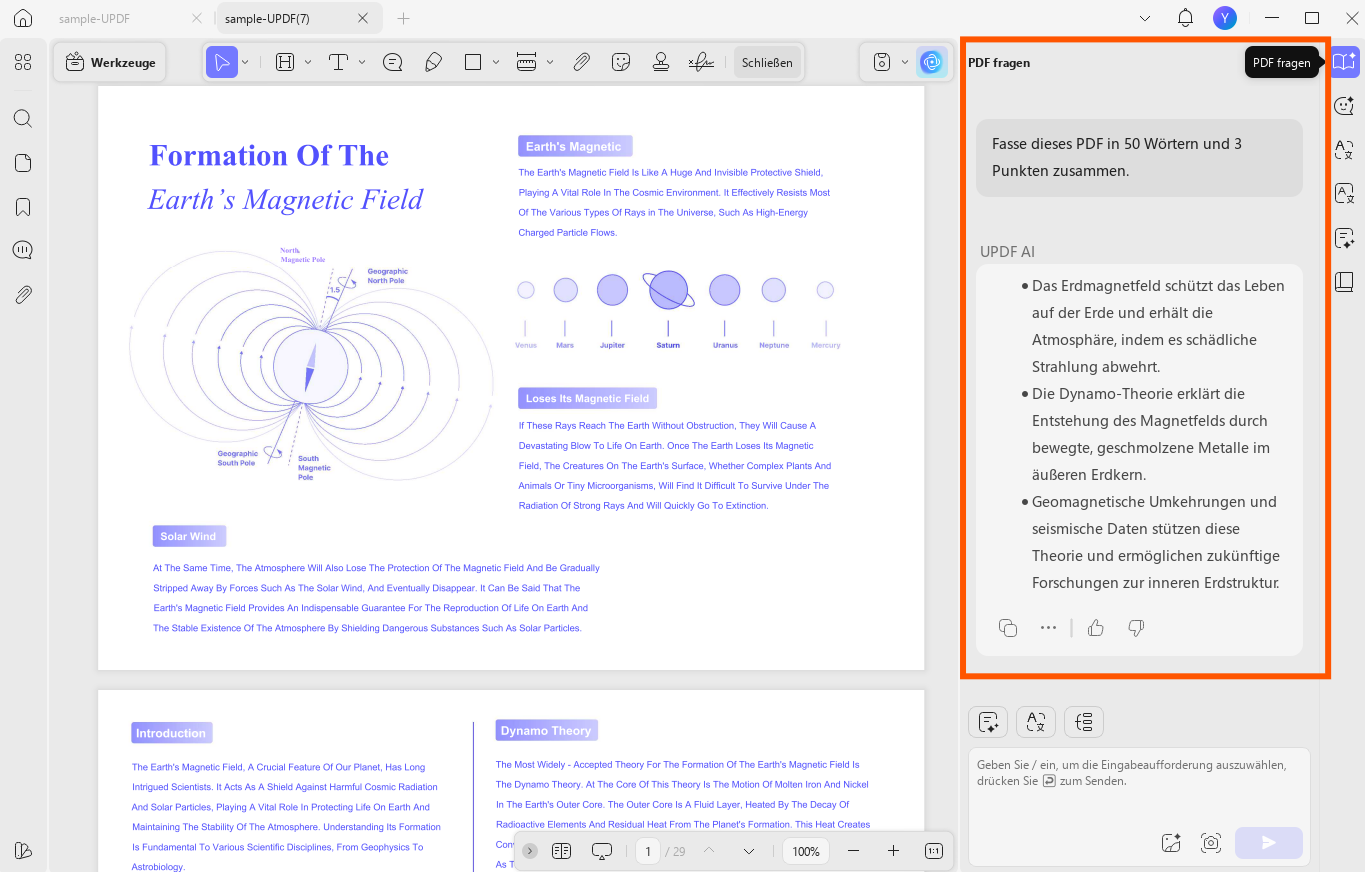This screenshot has height=872, width=1365.
Task: Select the comment note tool
Action: pos(393,62)
